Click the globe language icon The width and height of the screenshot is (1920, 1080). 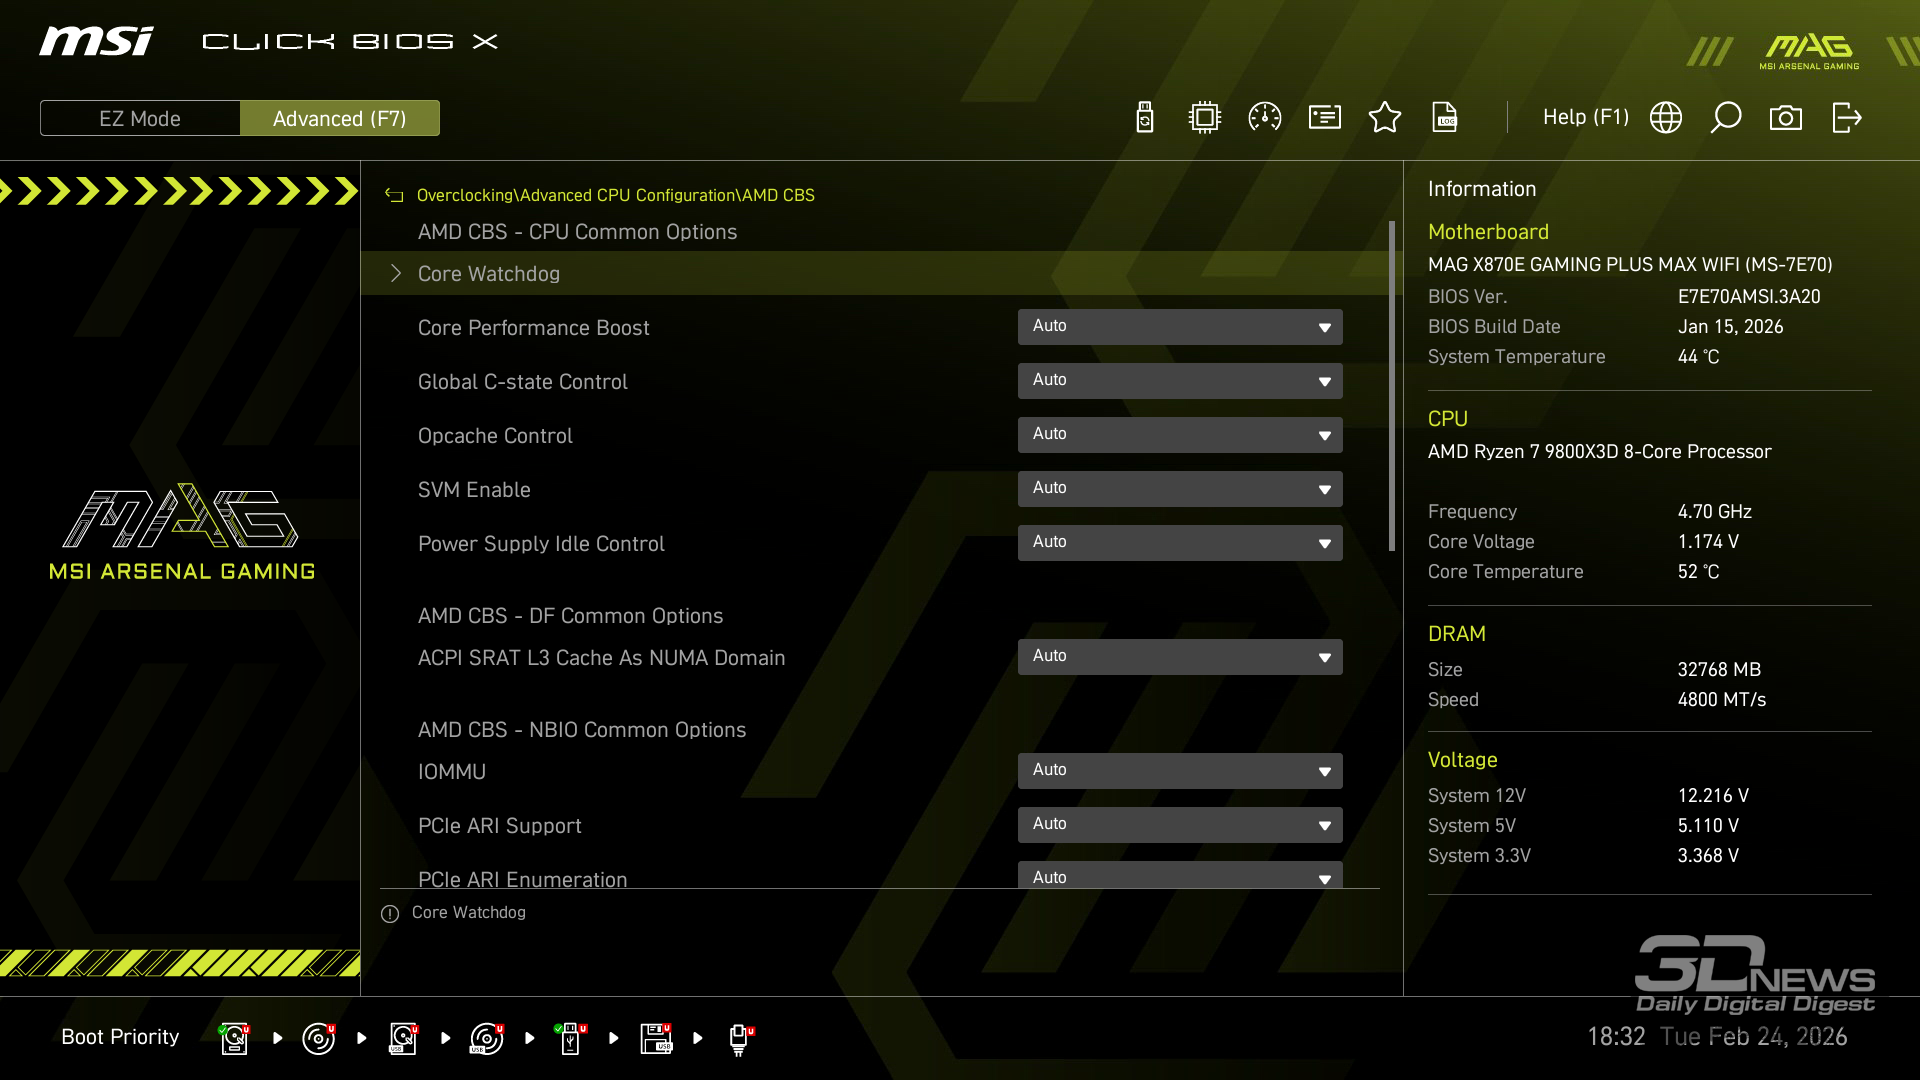(1666, 118)
